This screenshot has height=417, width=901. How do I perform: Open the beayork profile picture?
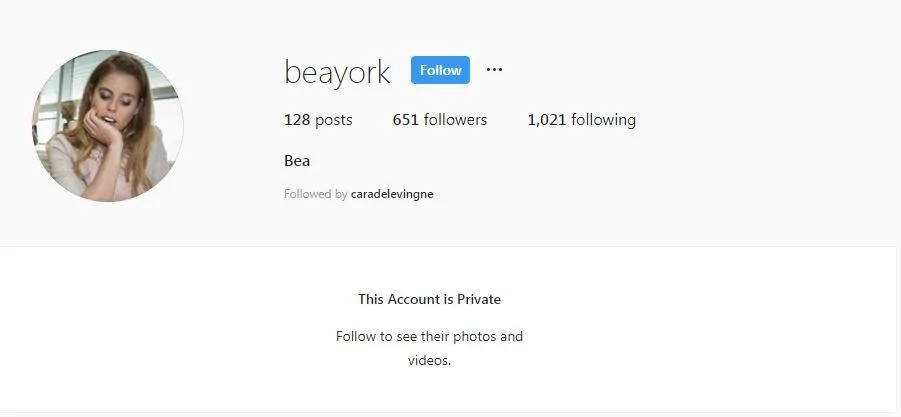(108, 126)
